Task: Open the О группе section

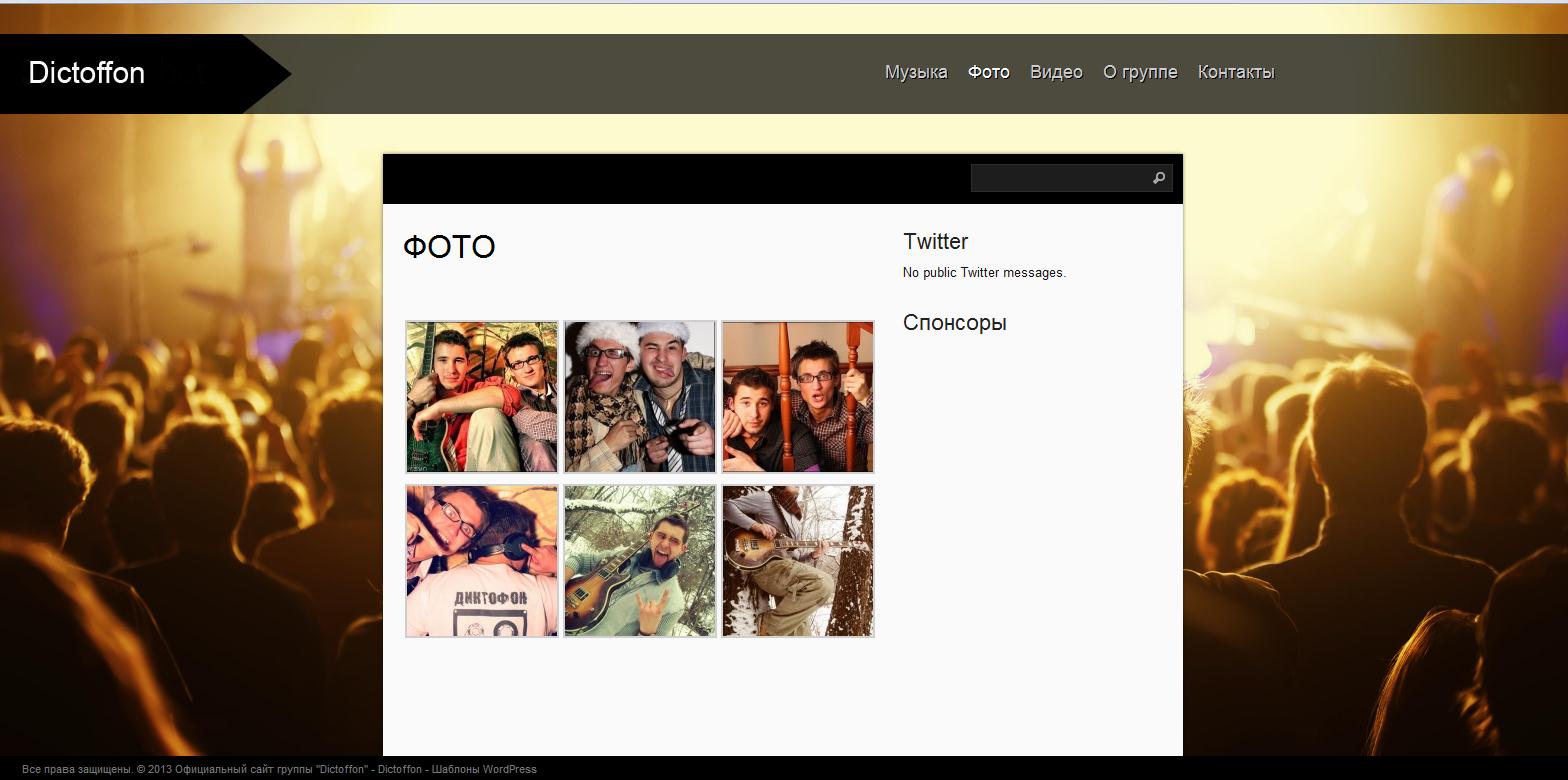Action: 1140,72
